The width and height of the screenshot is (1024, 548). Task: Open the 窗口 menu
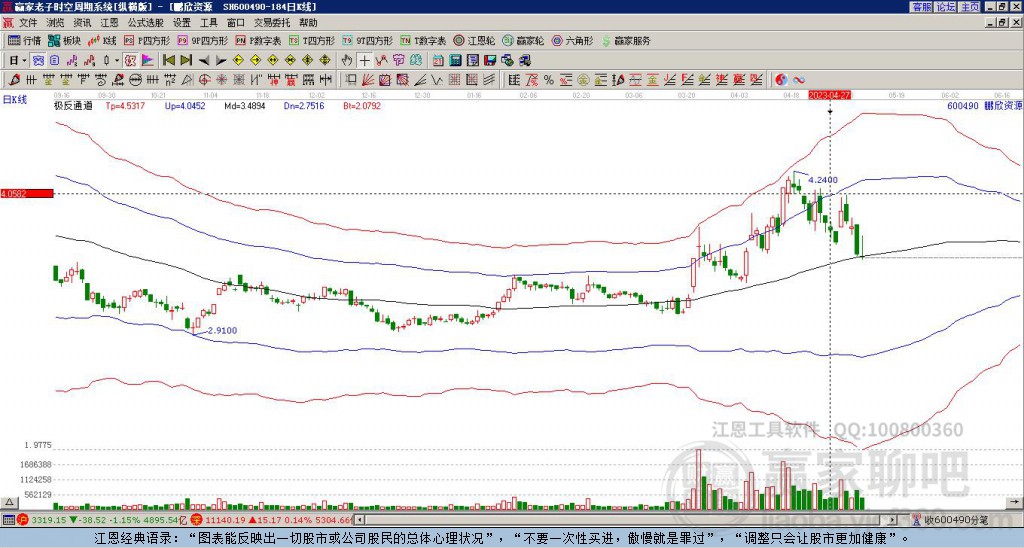pyautogui.click(x=236, y=23)
